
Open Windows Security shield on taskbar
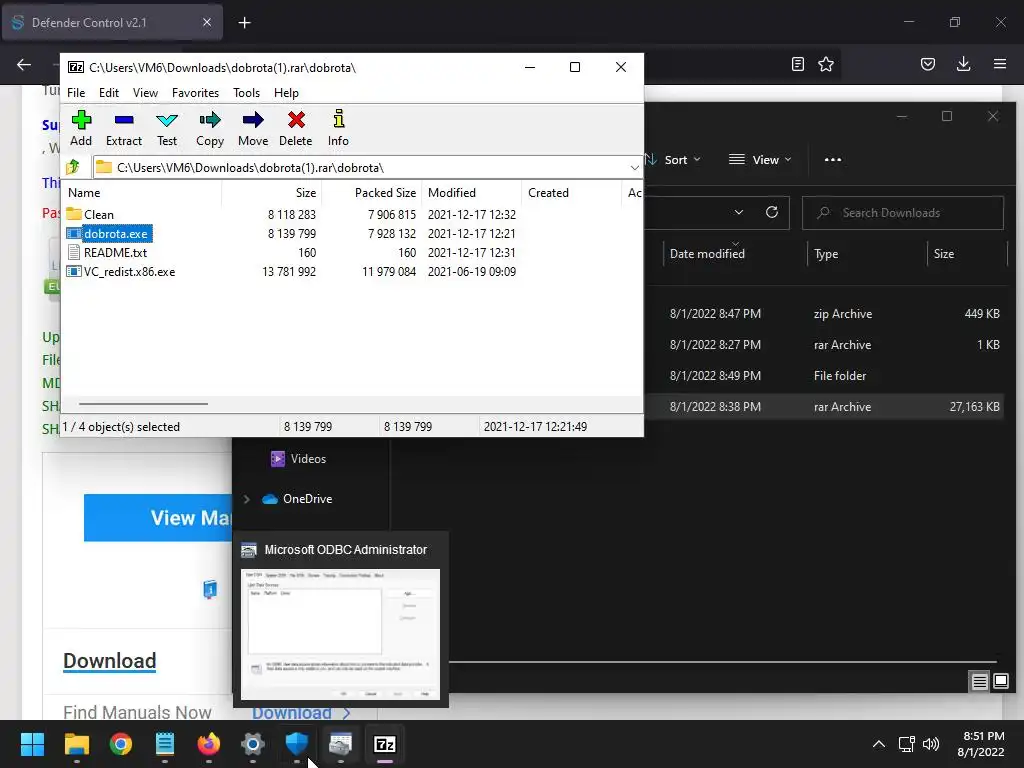[x=296, y=744]
